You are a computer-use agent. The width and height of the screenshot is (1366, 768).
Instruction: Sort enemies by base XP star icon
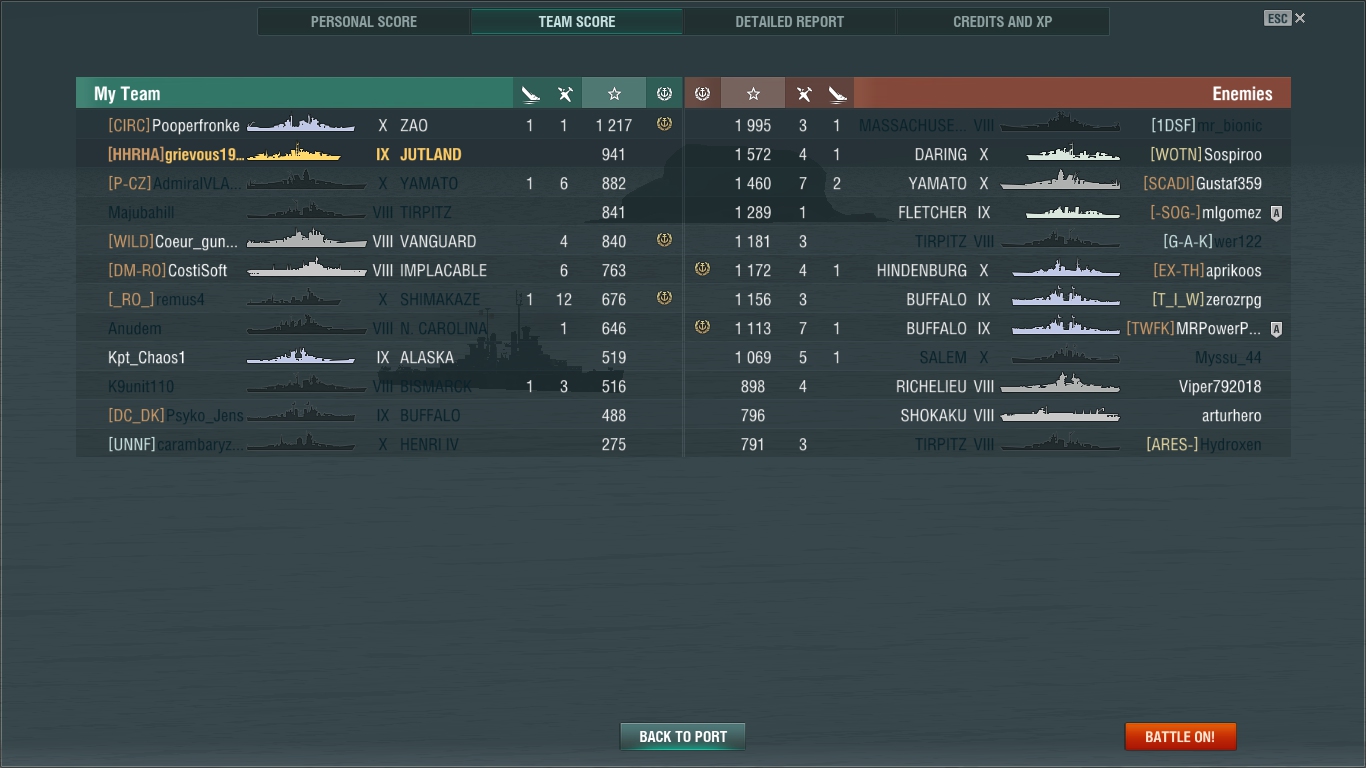click(x=753, y=93)
